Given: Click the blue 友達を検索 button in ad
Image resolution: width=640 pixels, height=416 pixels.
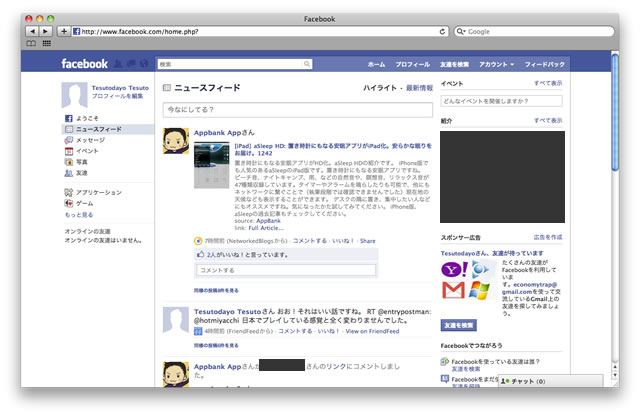Looking at the screenshot, I should pyautogui.click(x=458, y=325).
